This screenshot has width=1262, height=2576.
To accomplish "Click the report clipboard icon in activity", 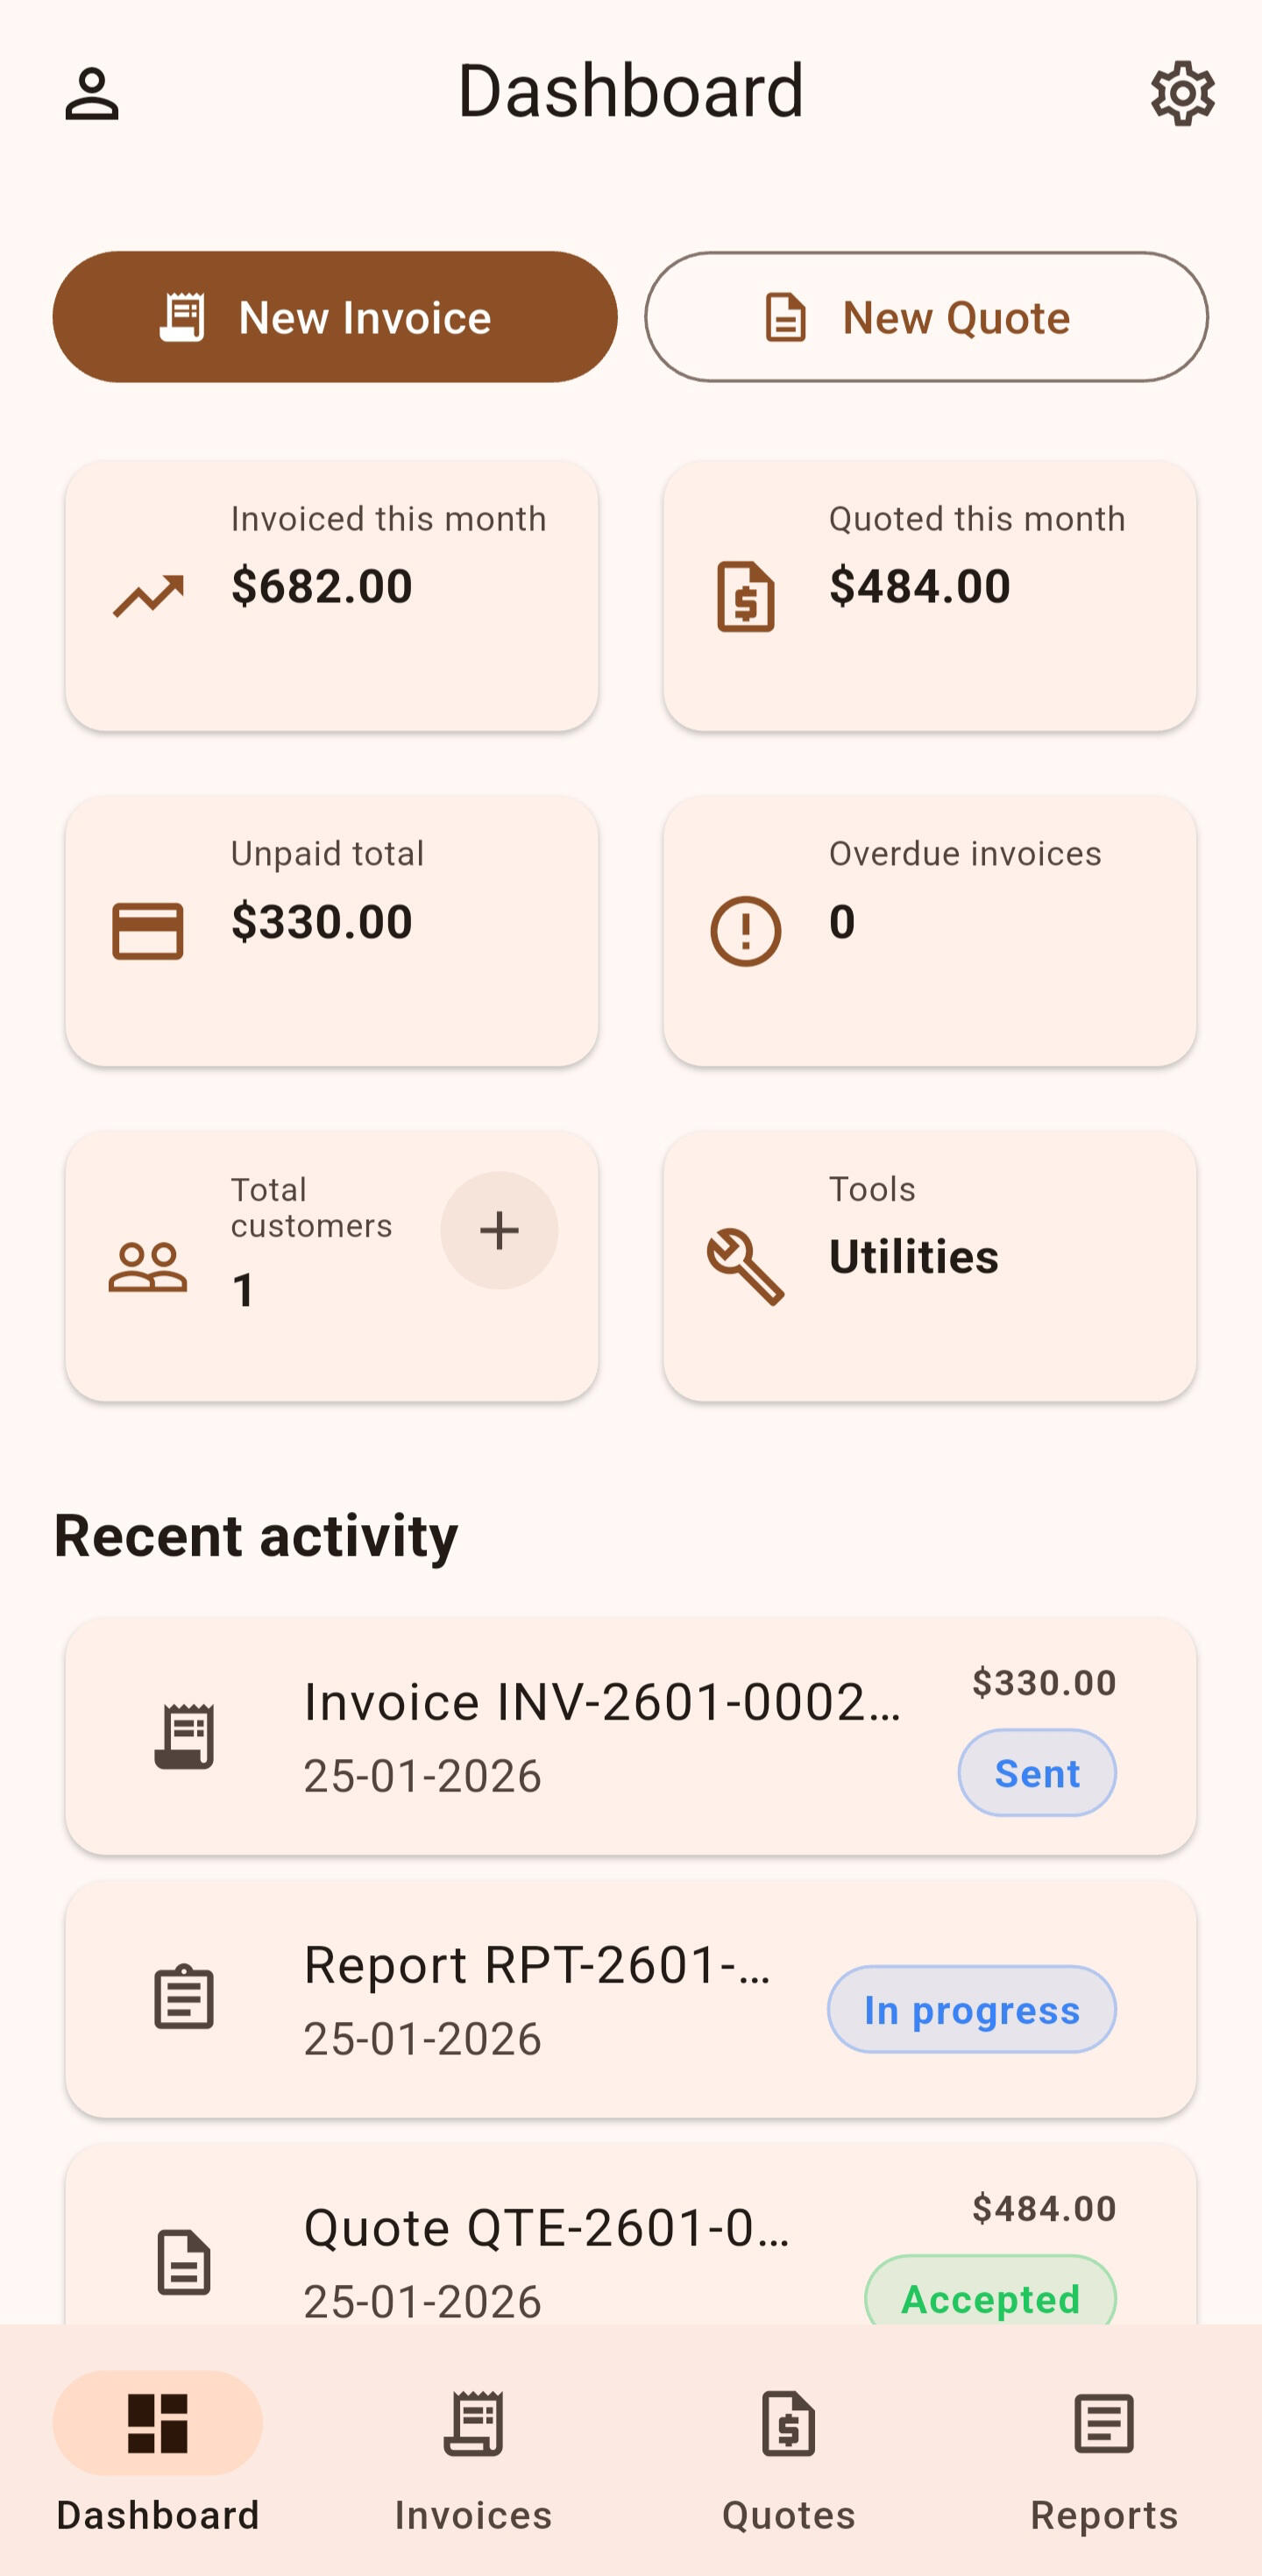I will 184,1998.
